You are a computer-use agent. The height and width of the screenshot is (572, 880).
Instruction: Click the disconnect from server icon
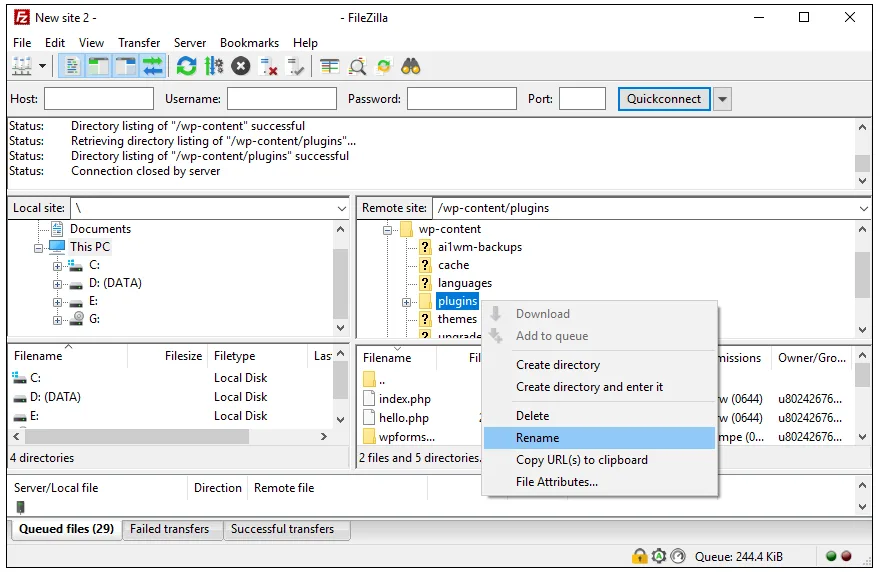pos(268,66)
